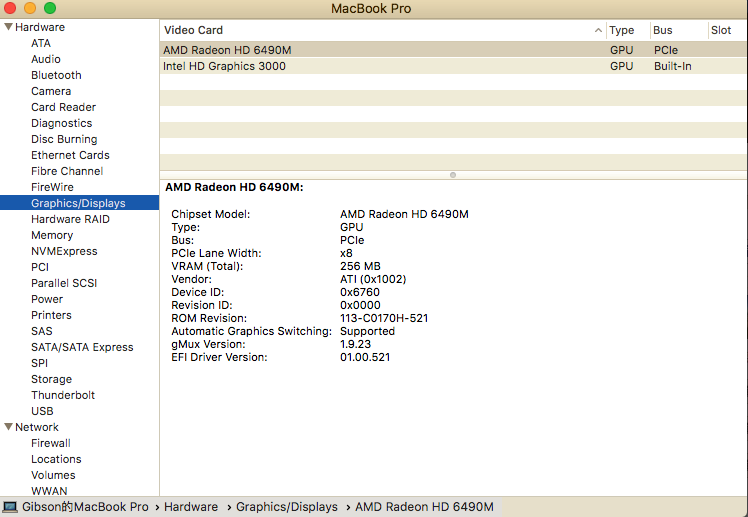Click the gMux Version value 1.9.23
The height and width of the screenshot is (517, 748).
click(355, 344)
